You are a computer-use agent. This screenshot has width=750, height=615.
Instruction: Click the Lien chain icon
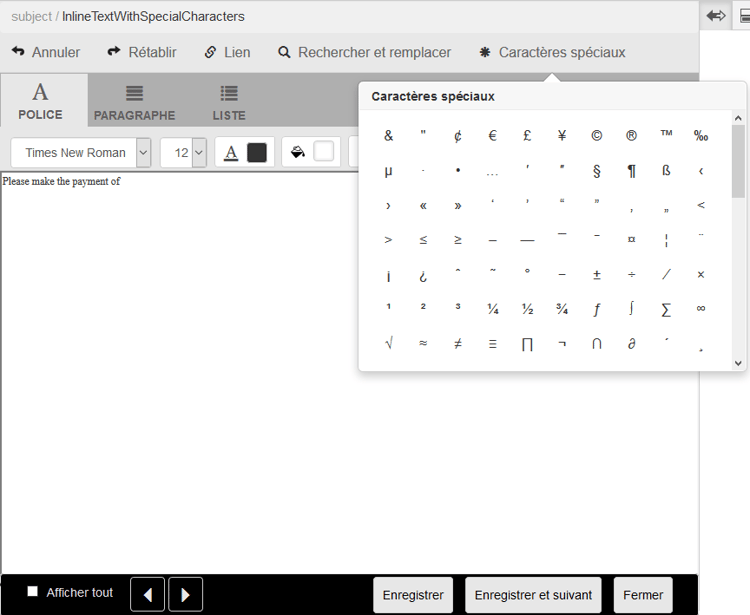[210, 52]
